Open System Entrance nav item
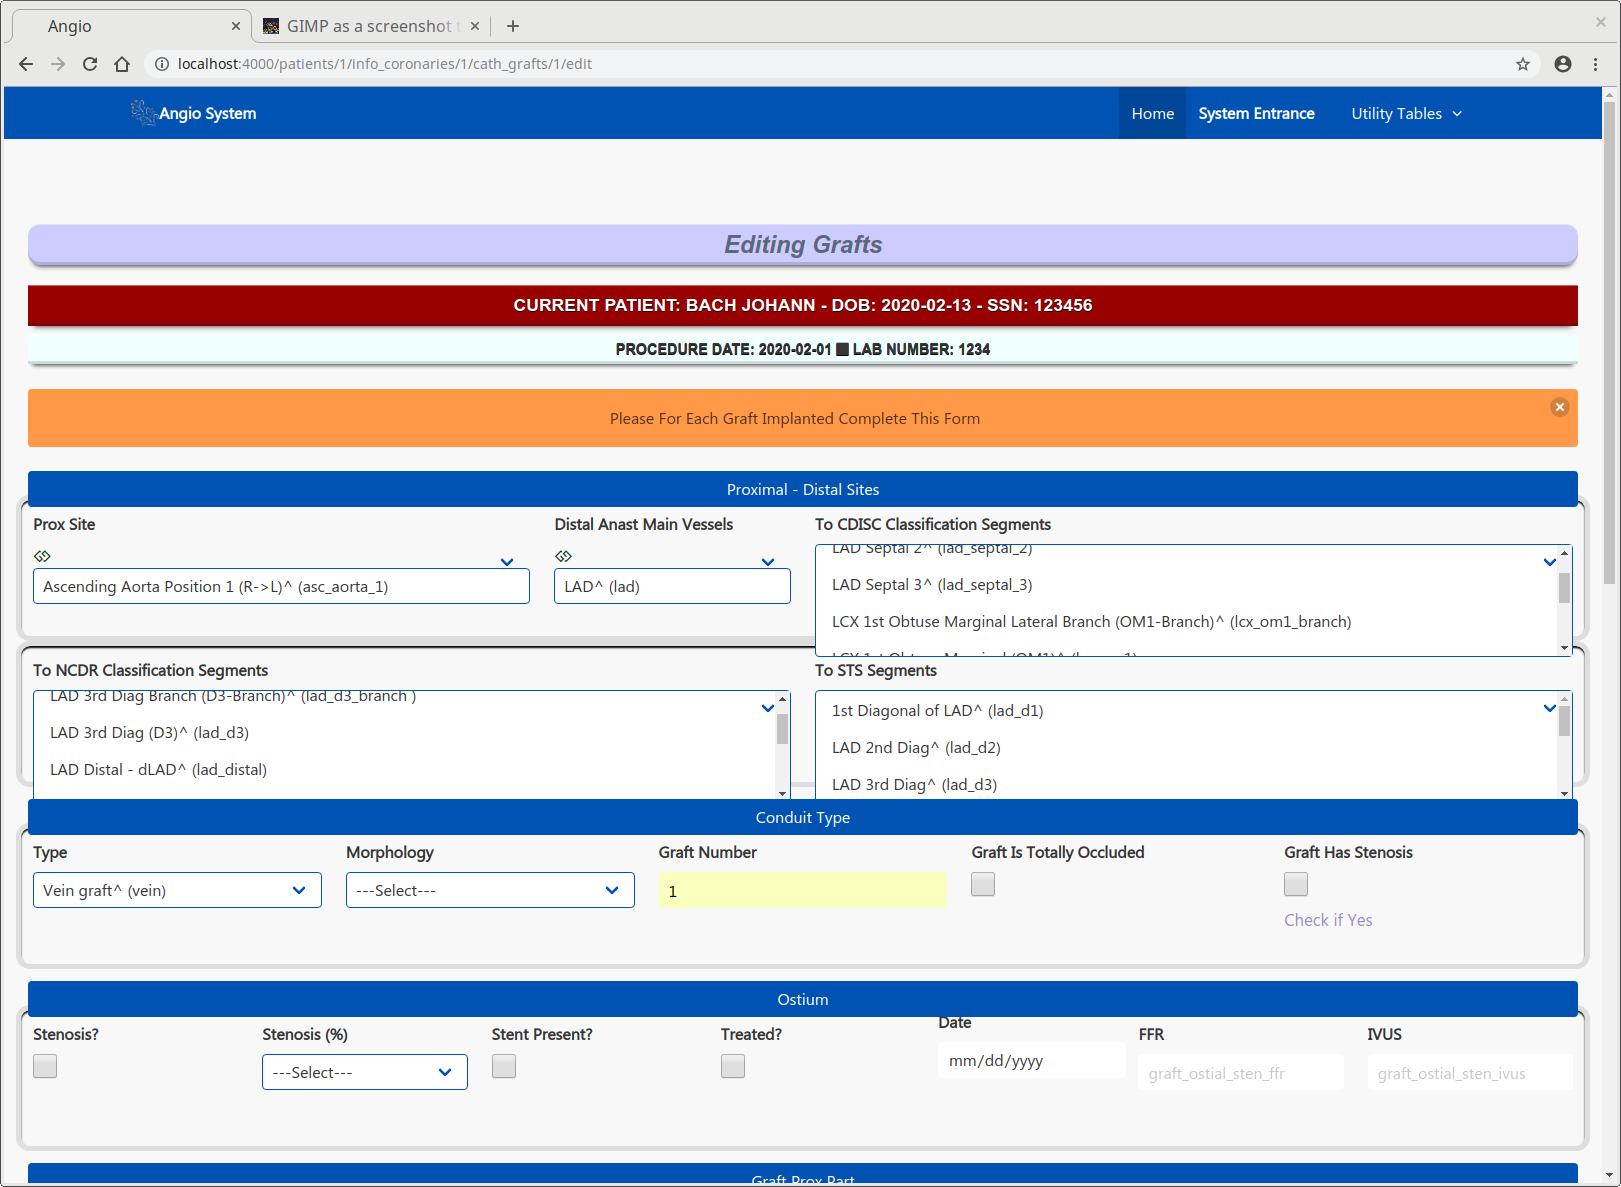Viewport: 1621px width, 1187px height. (x=1256, y=114)
